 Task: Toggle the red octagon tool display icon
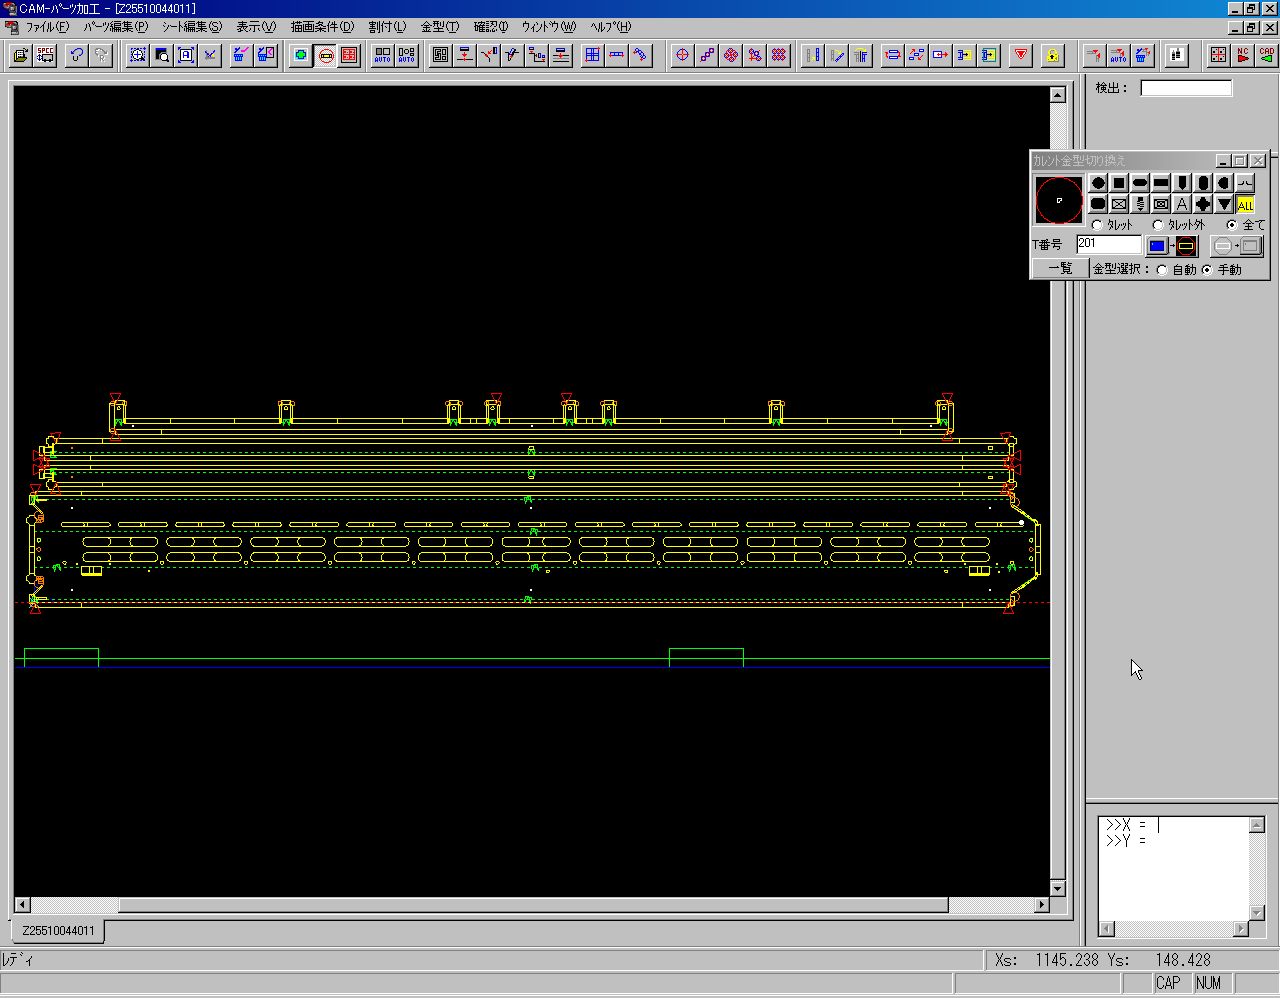pos(325,55)
